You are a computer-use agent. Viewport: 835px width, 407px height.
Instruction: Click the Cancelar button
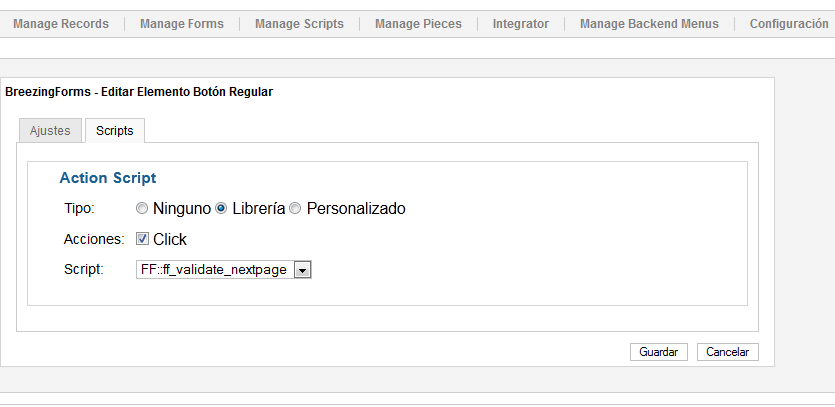coord(727,352)
